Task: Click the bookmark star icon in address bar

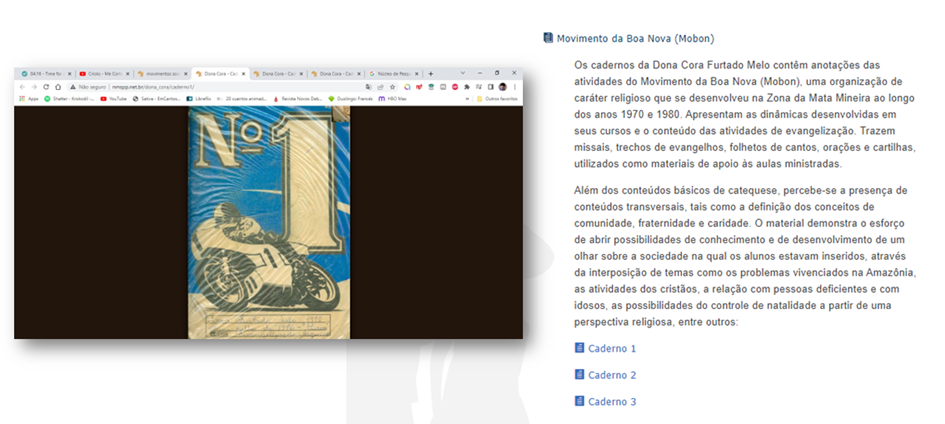Action: (x=392, y=87)
